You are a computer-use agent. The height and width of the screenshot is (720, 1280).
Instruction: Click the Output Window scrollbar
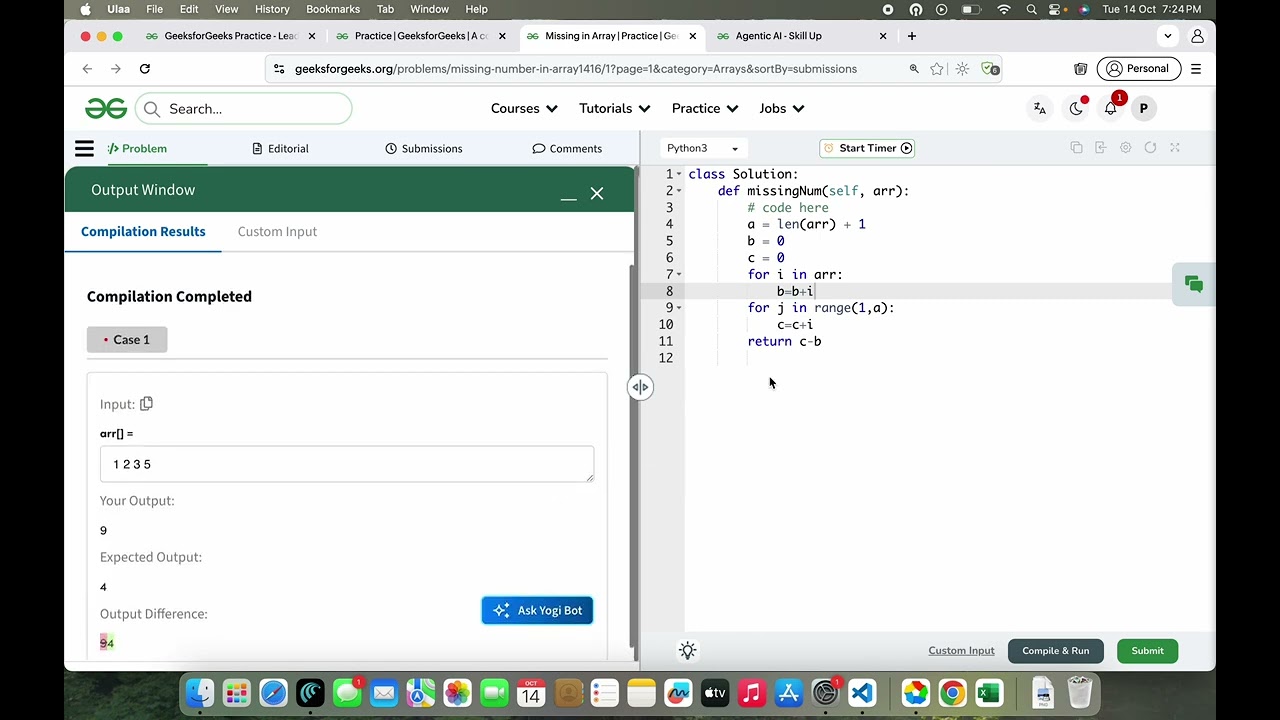(x=631, y=455)
